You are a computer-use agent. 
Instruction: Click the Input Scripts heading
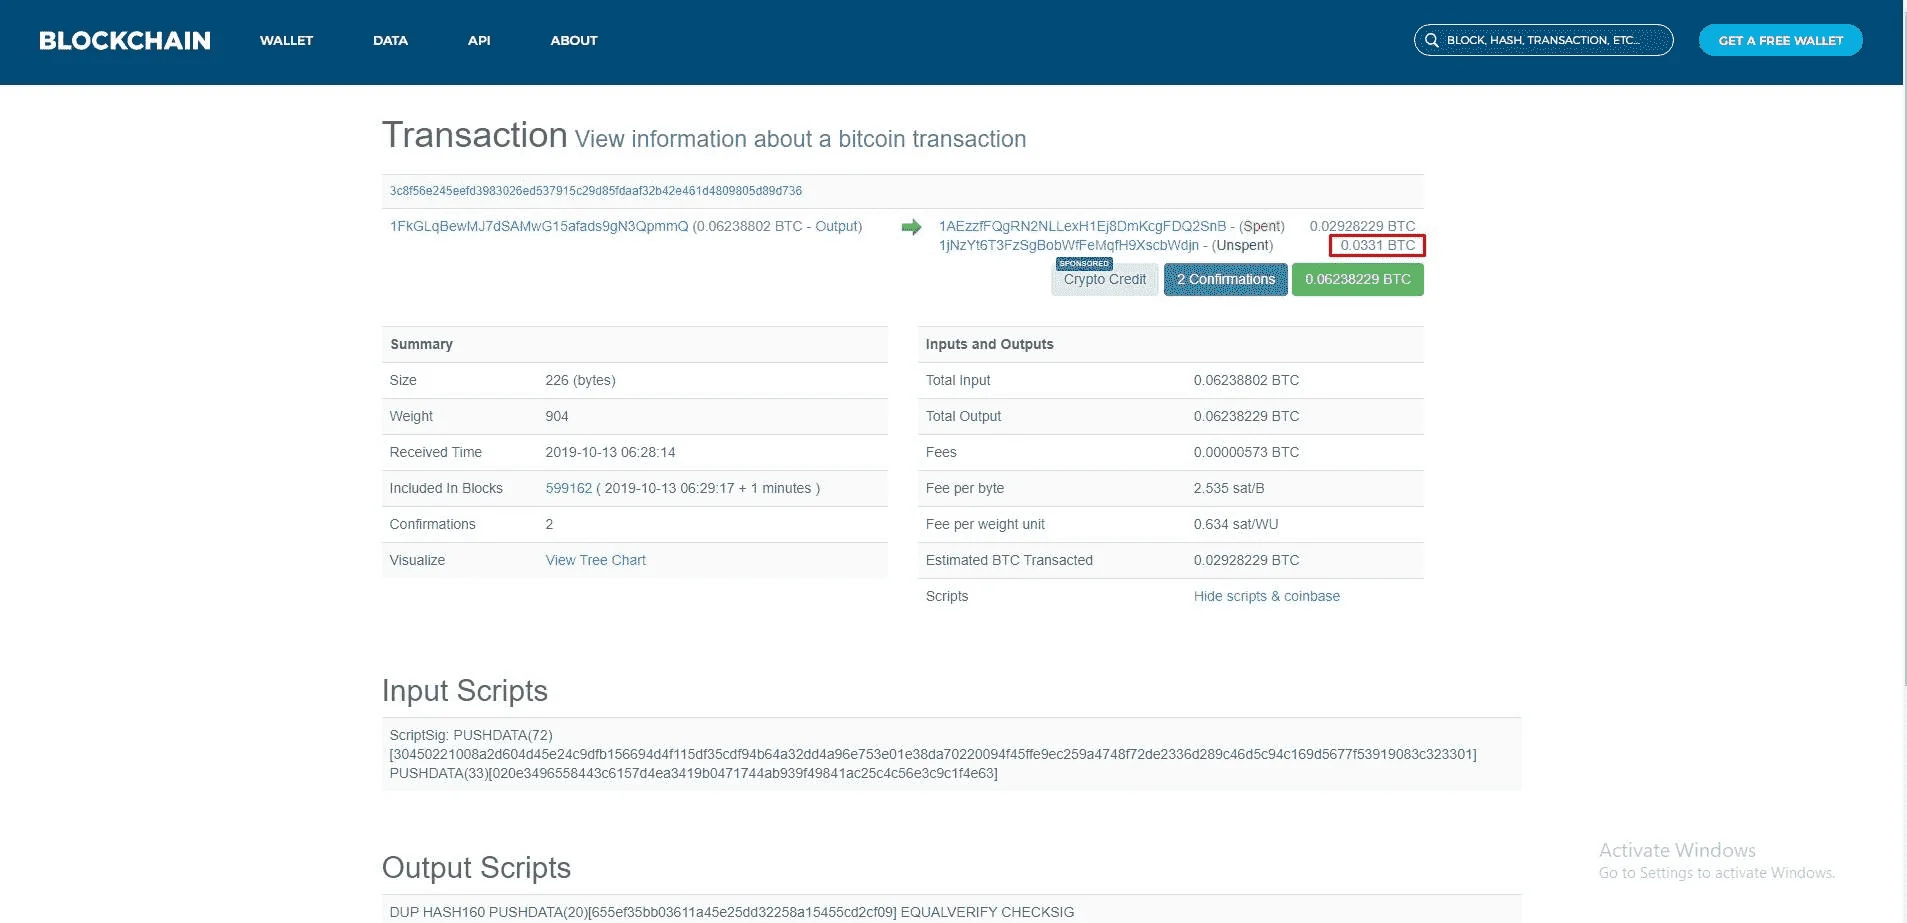tap(465, 691)
